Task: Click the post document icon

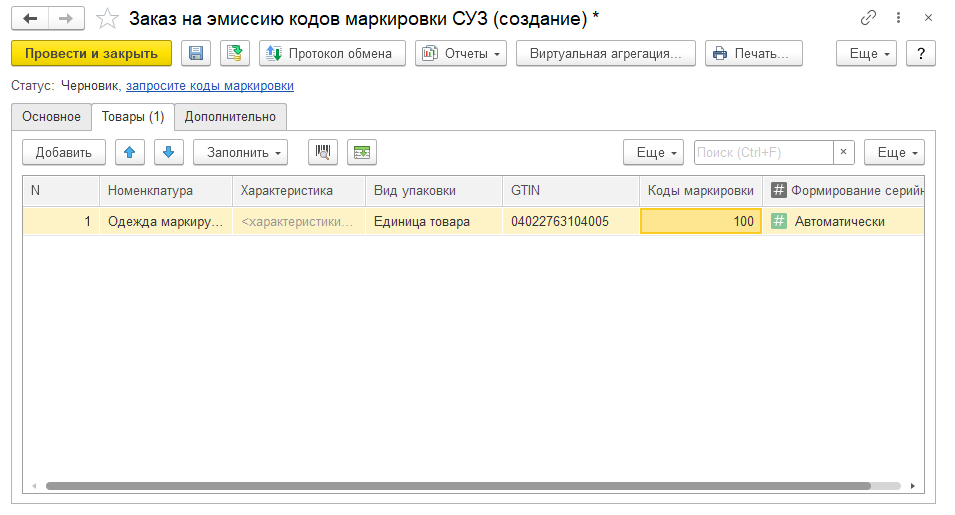Action: [x=235, y=53]
